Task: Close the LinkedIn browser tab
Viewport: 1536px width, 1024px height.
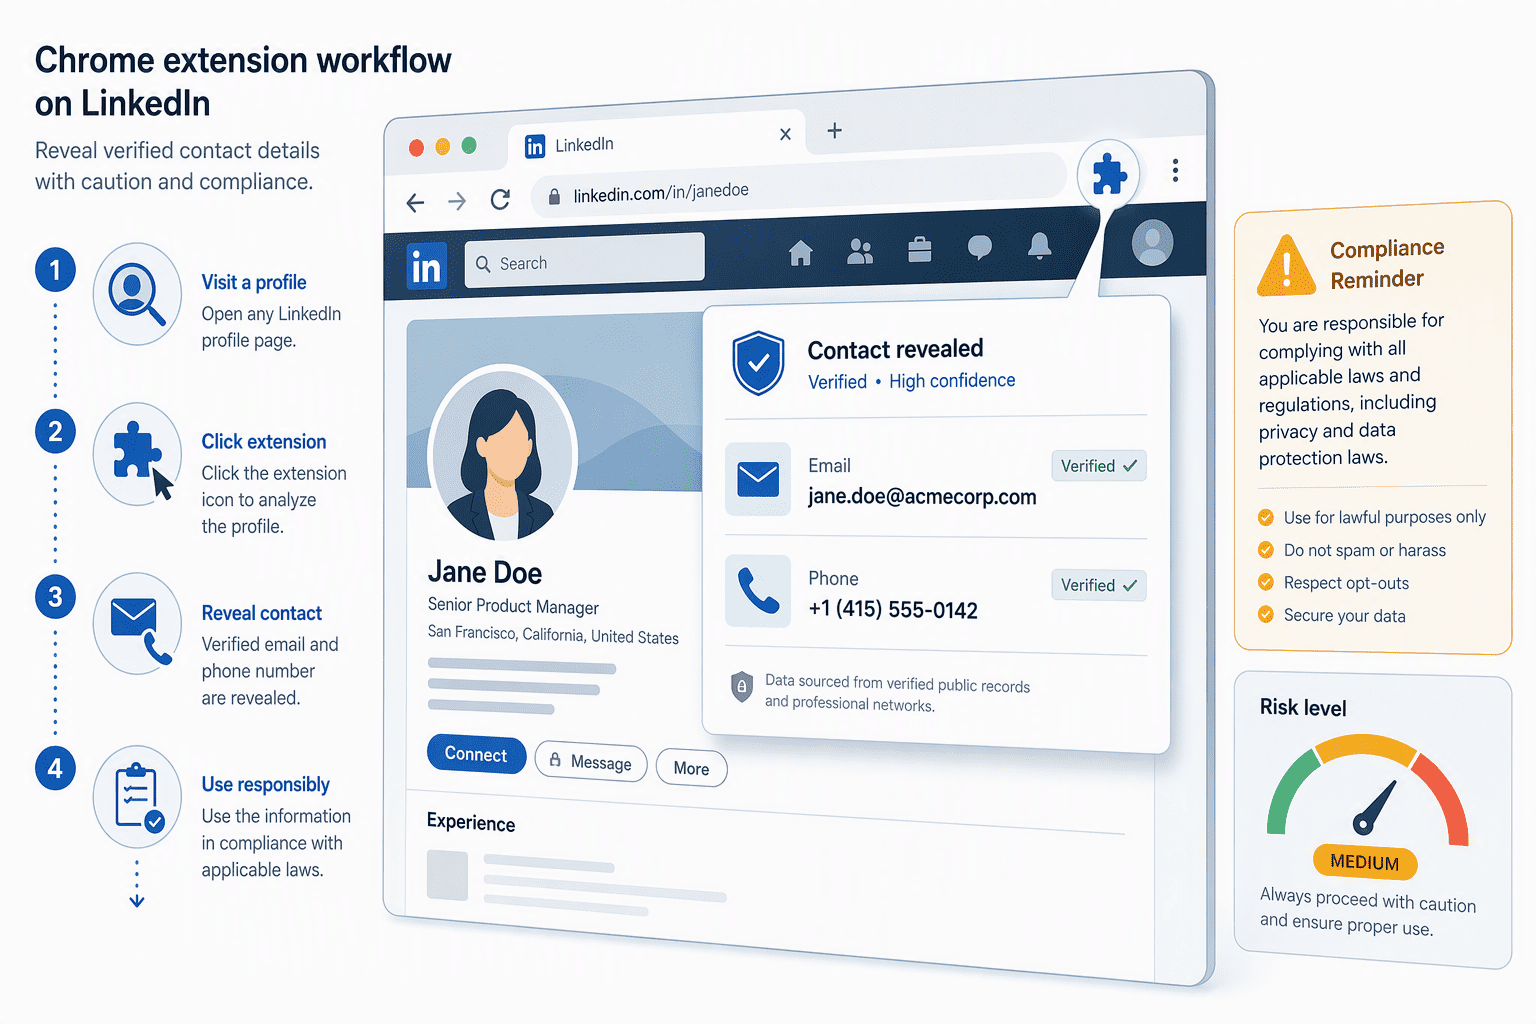Action: click(785, 134)
